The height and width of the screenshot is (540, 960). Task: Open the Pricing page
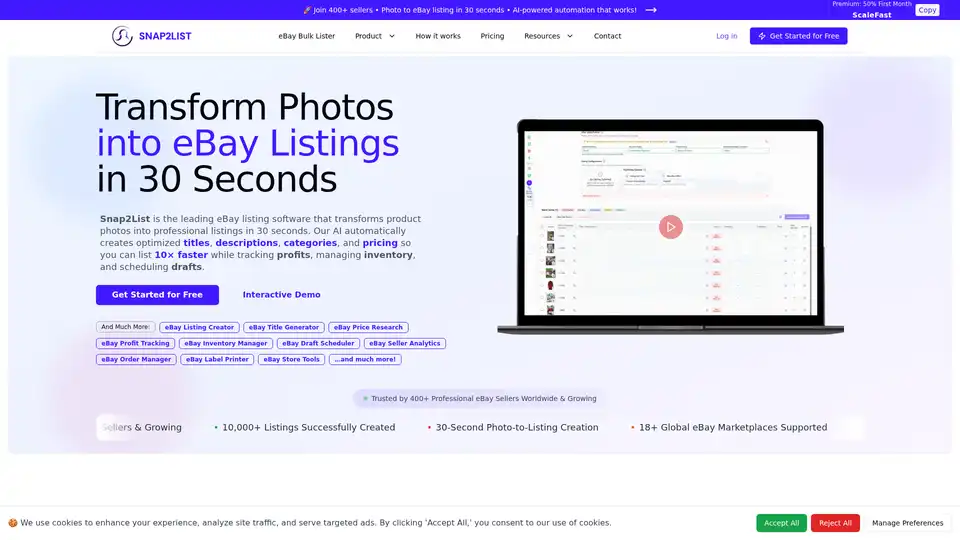(492, 36)
